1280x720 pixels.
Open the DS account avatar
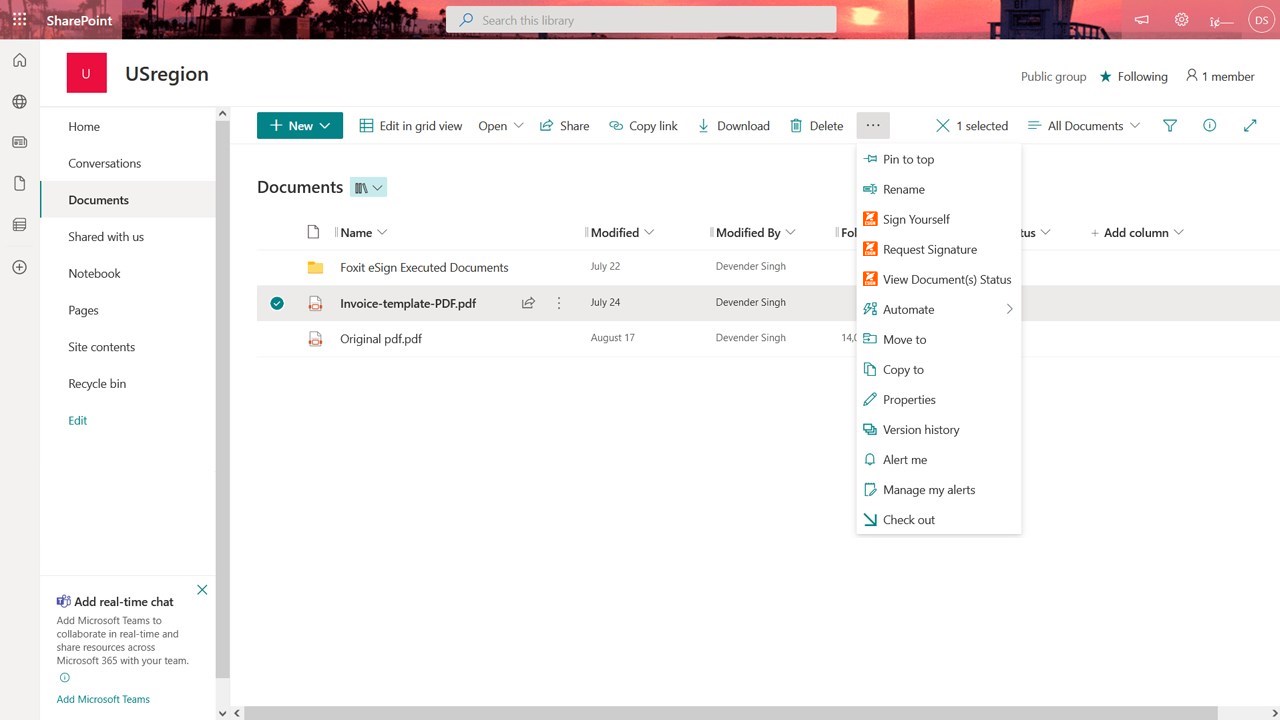pos(1260,20)
